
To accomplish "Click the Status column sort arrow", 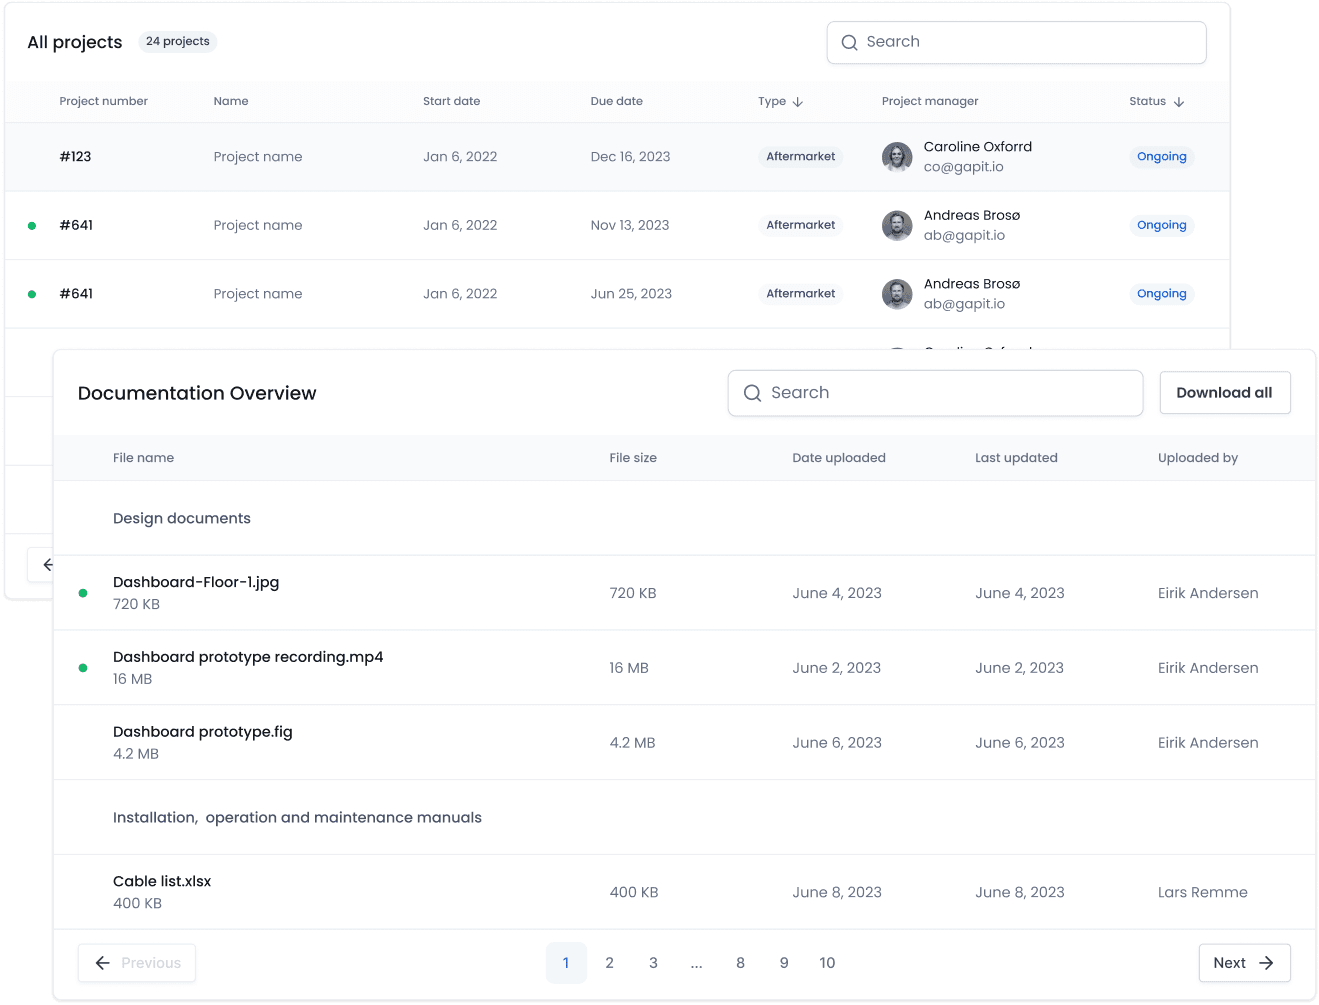I will (x=1179, y=102).
